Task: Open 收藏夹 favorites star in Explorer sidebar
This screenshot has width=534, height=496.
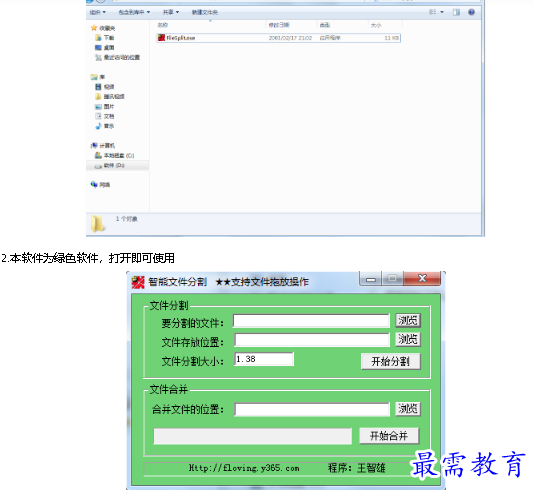Action: pyautogui.click(x=94, y=28)
